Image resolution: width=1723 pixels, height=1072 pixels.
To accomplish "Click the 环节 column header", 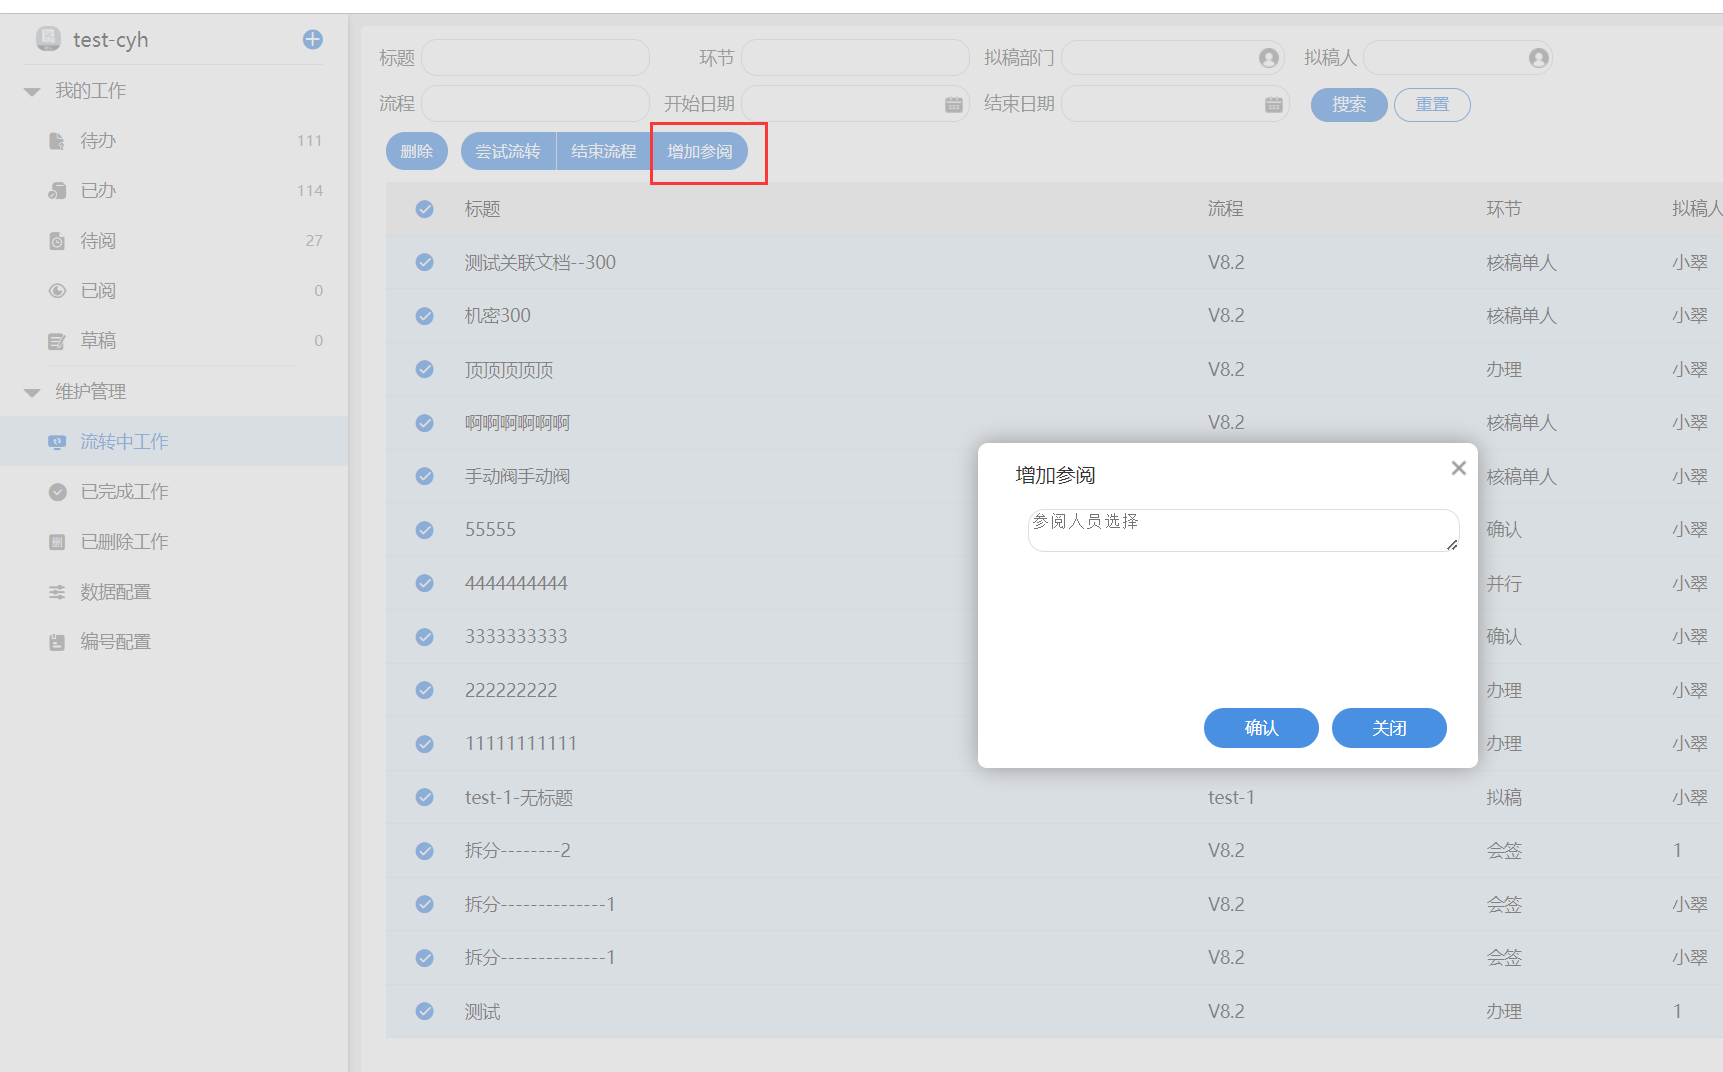I will [x=1504, y=209].
